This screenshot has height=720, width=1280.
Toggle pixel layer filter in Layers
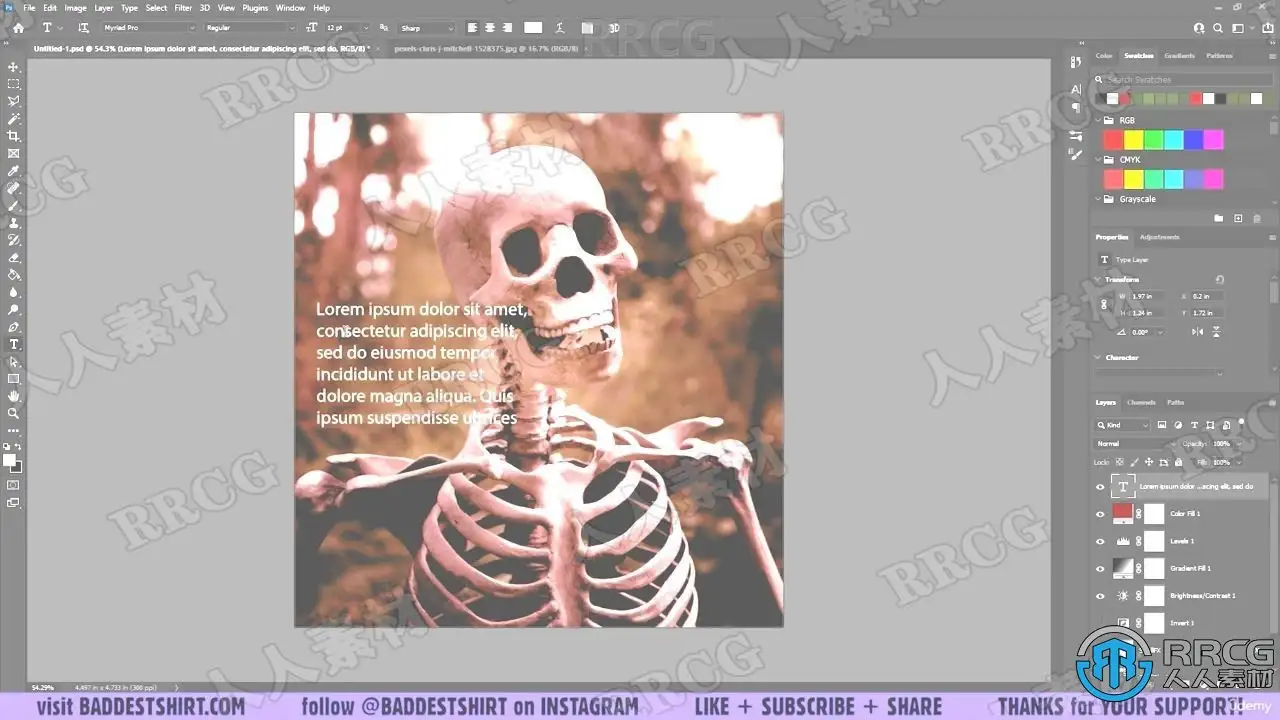[1162, 425]
